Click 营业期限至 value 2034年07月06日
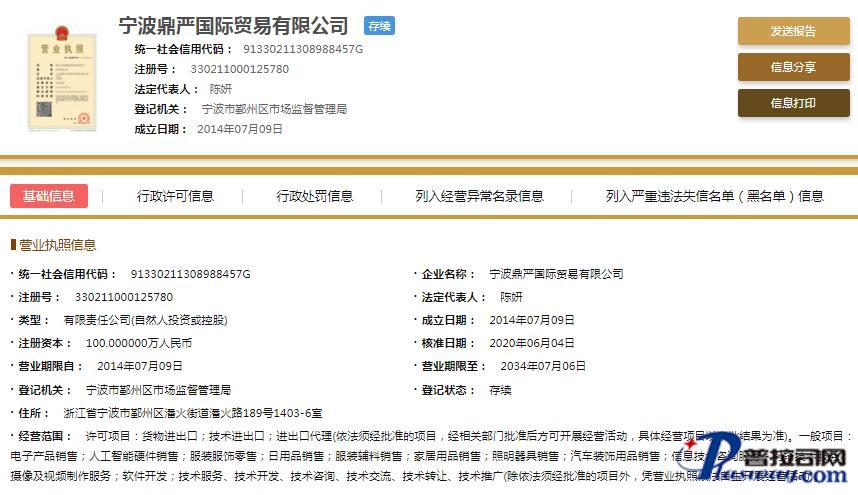858x495 pixels. (543, 366)
